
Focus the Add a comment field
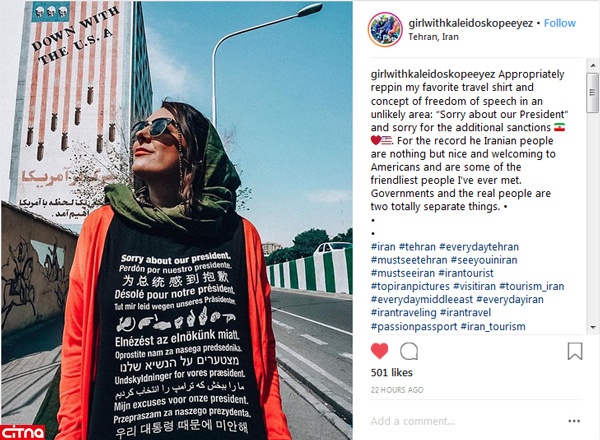tap(467, 421)
